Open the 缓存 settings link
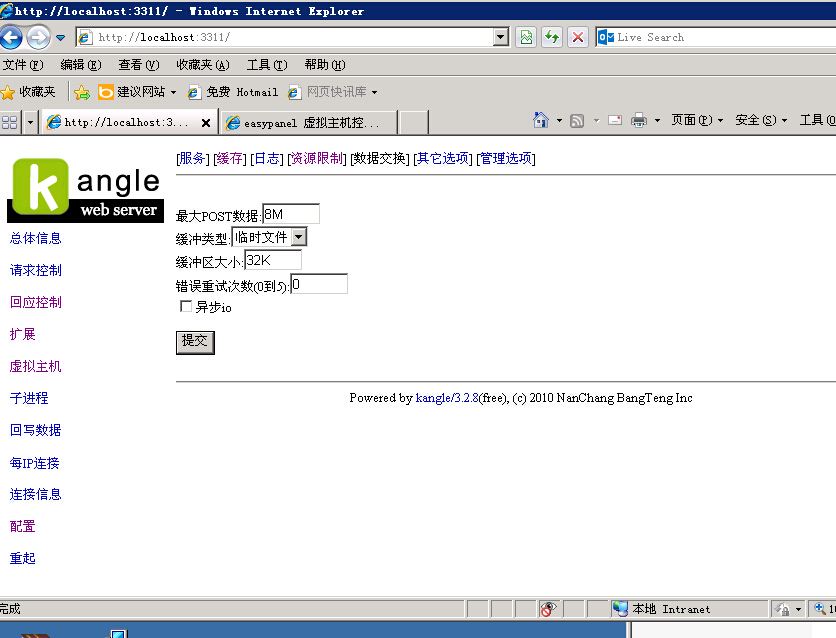 (x=230, y=158)
